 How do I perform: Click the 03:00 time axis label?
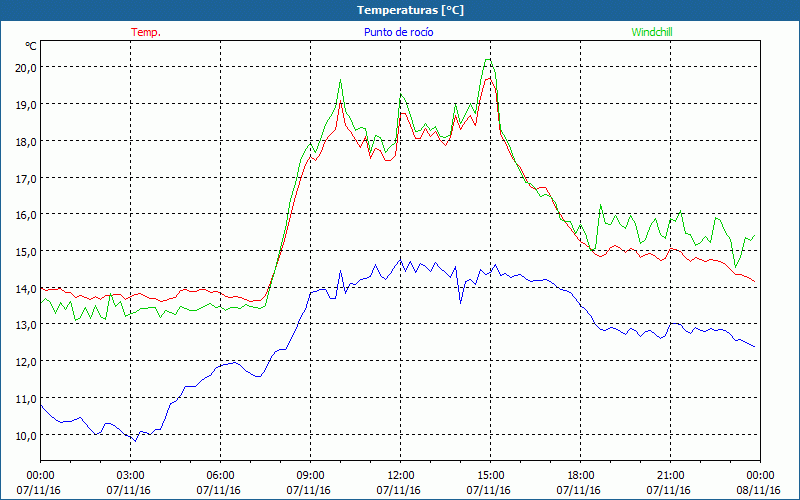[131, 475]
